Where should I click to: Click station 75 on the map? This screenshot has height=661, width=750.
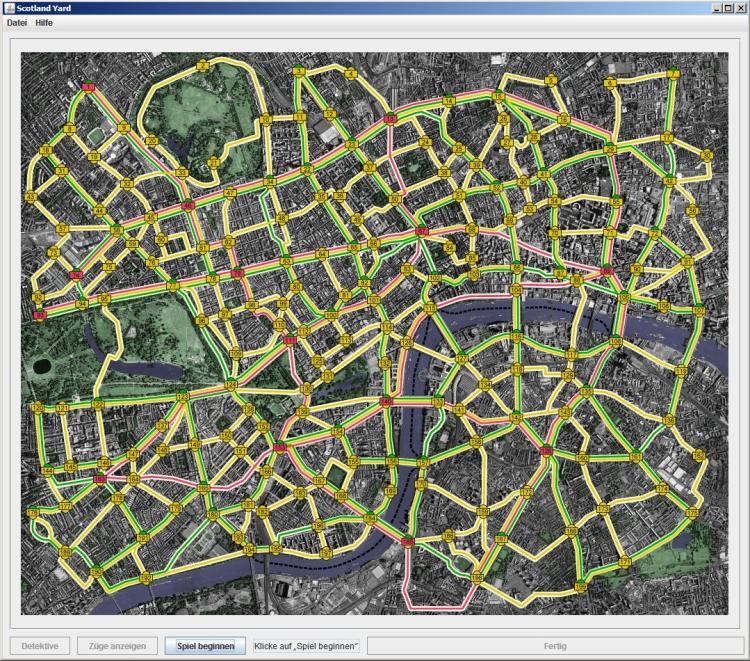tap(109, 266)
